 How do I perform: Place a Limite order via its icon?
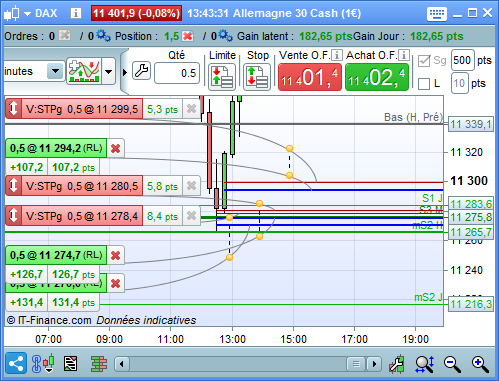pos(222,77)
